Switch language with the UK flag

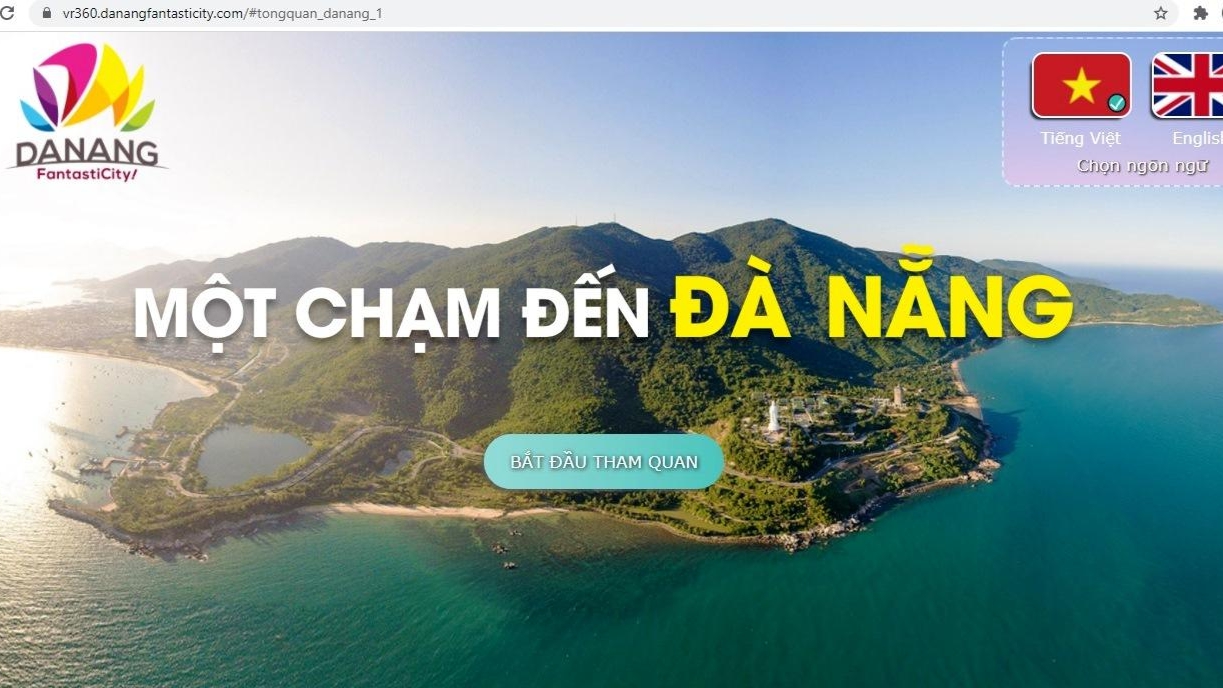[1187, 86]
